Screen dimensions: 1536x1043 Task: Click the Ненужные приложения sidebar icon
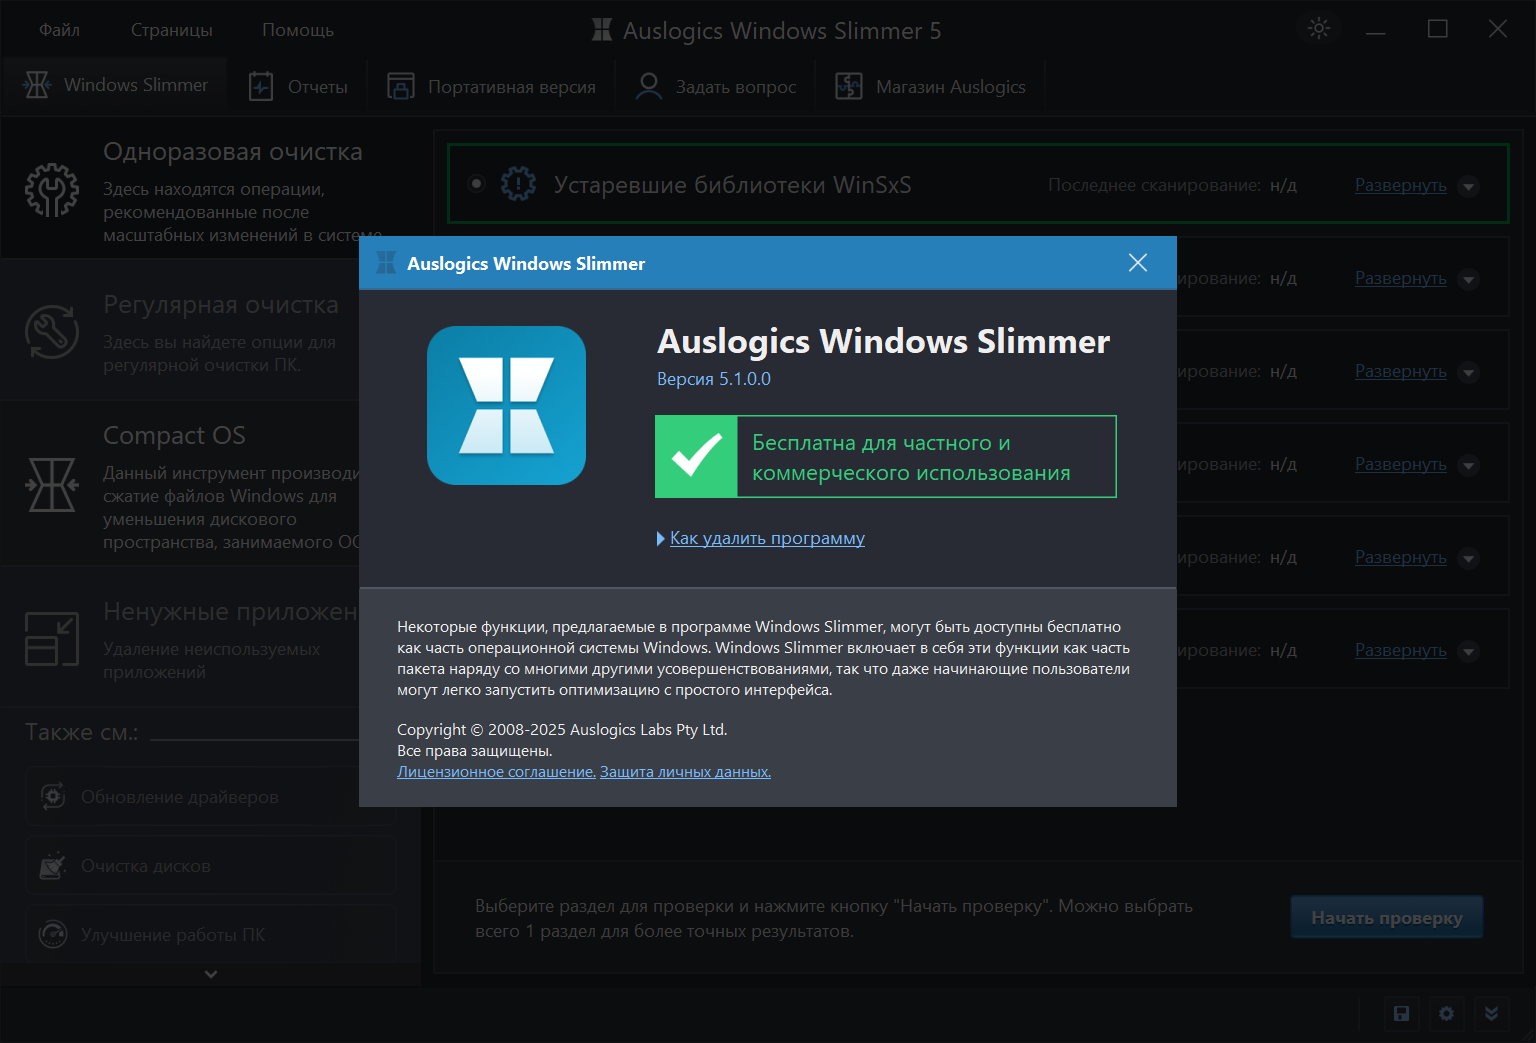click(52, 638)
